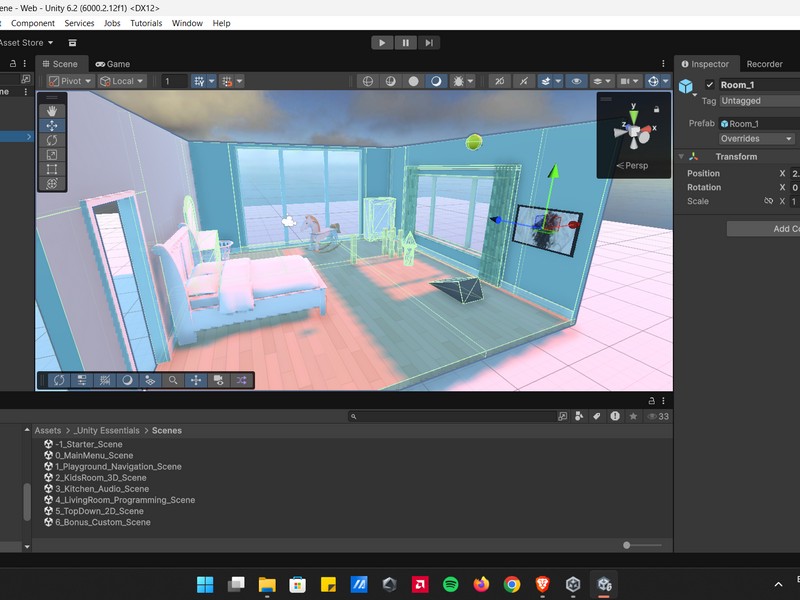Toggle proportional scale link icon

coord(768,201)
